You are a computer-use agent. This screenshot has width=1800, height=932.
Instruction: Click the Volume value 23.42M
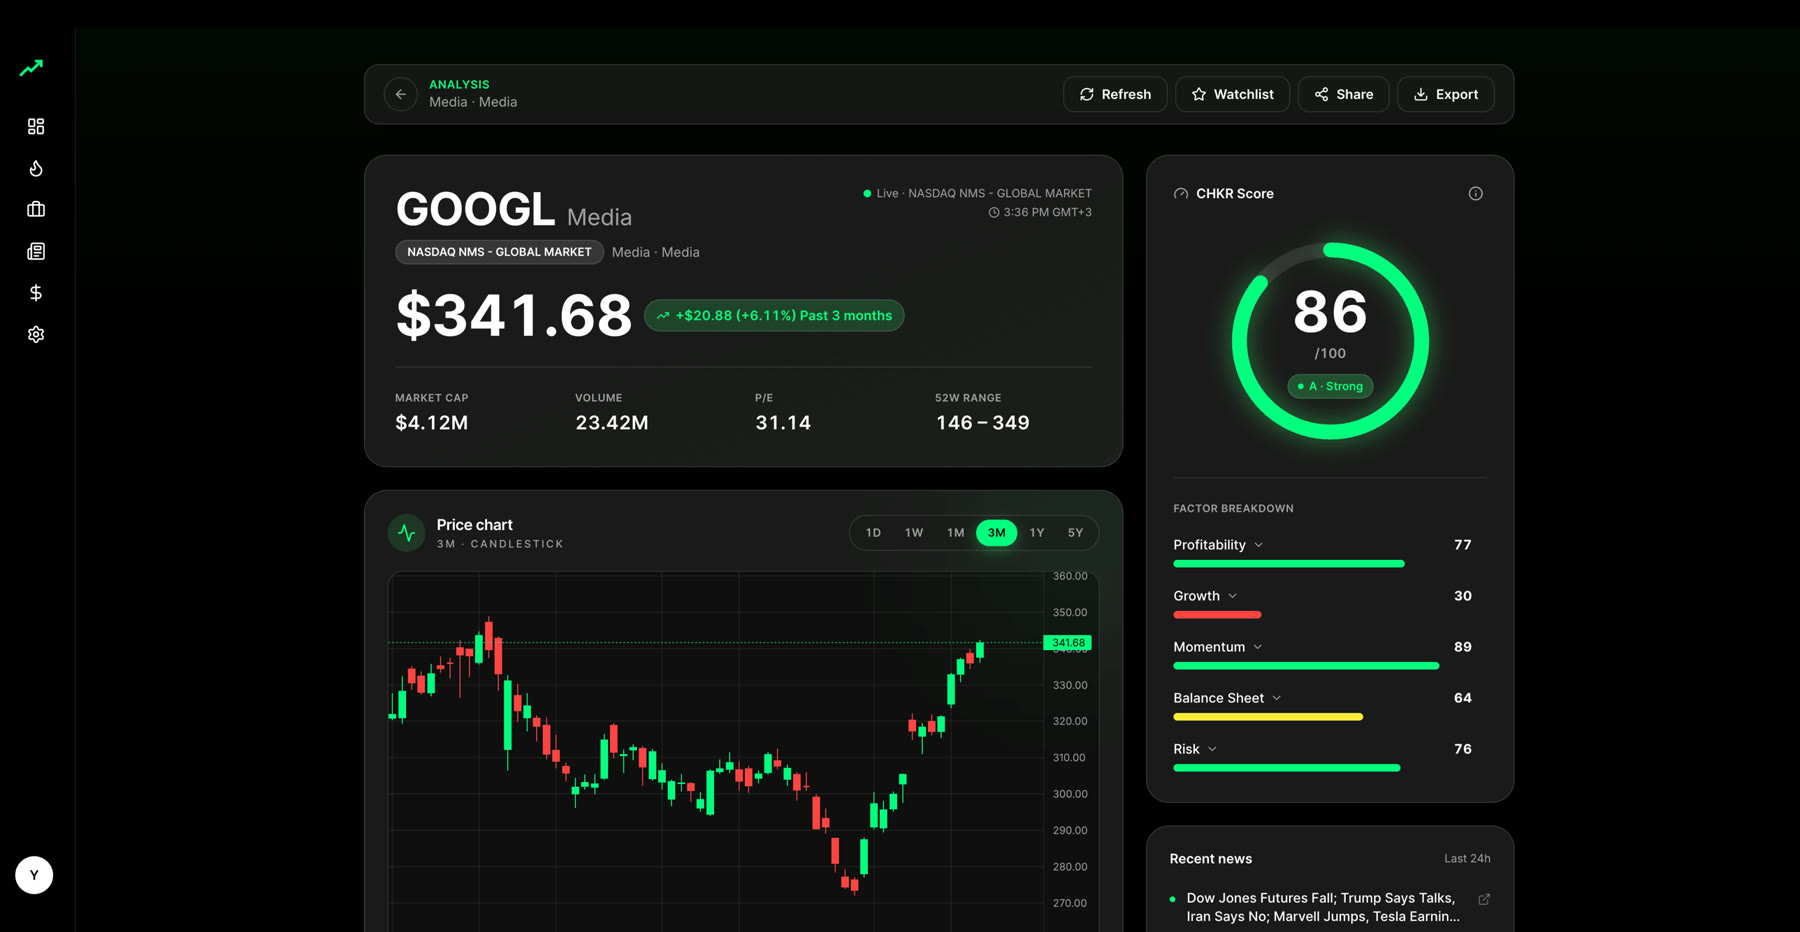(612, 423)
